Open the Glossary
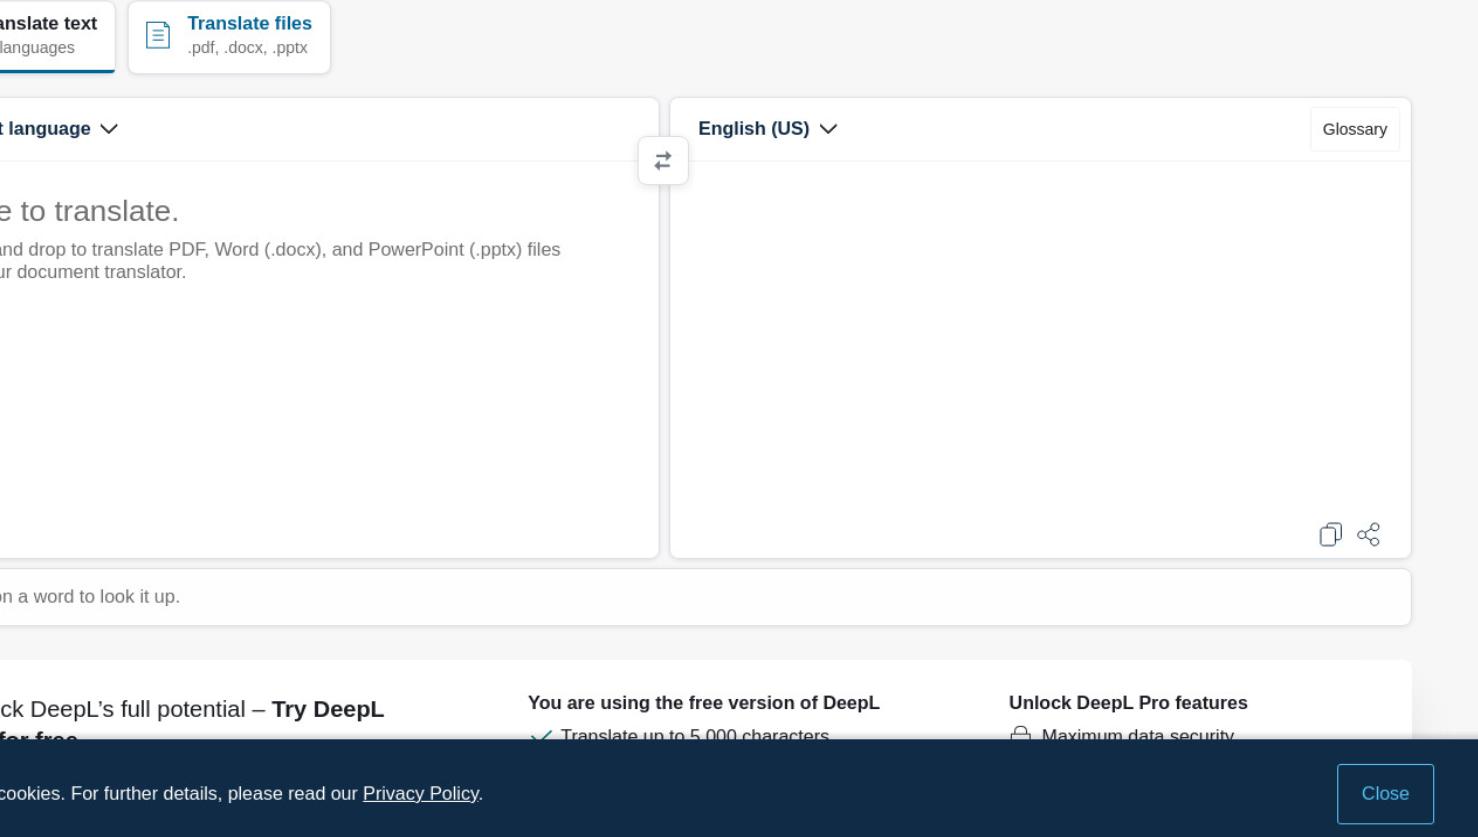Screen dimensions: 1478x837 click(x=1355, y=129)
